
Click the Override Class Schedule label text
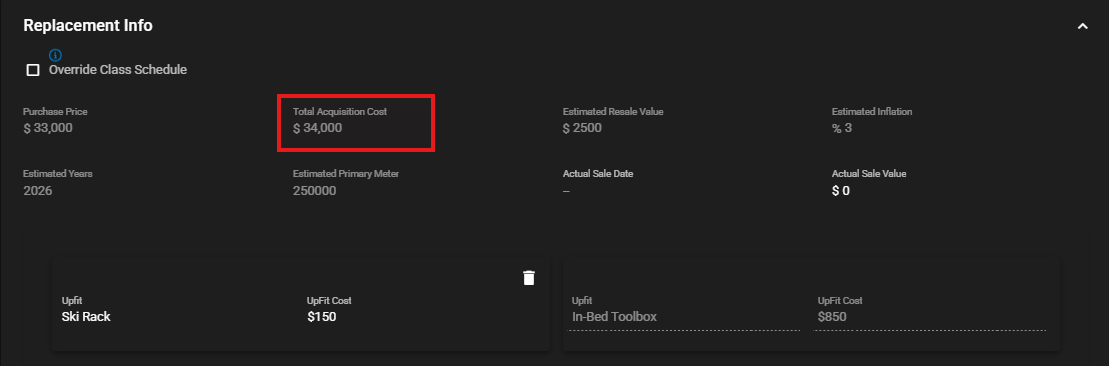coord(118,70)
